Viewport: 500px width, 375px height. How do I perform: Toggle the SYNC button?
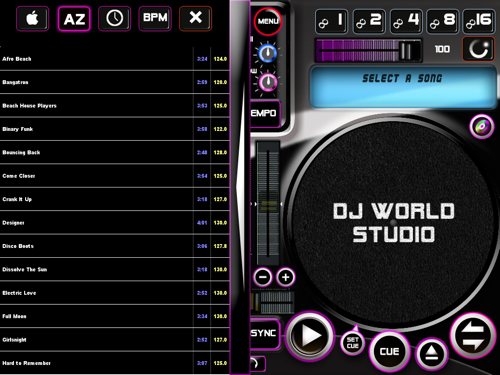(x=264, y=333)
